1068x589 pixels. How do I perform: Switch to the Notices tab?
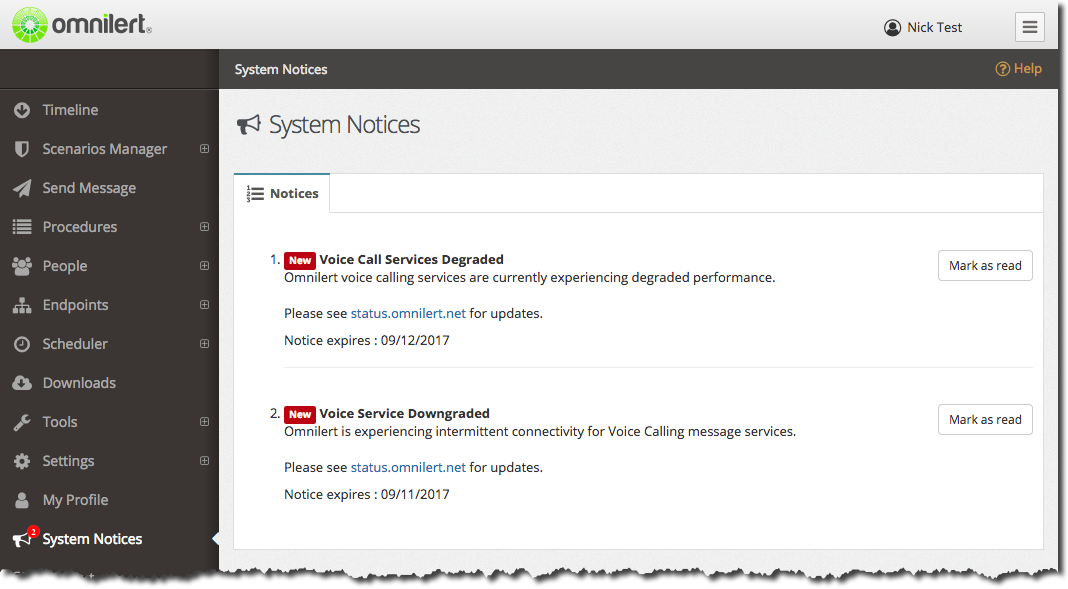282,193
